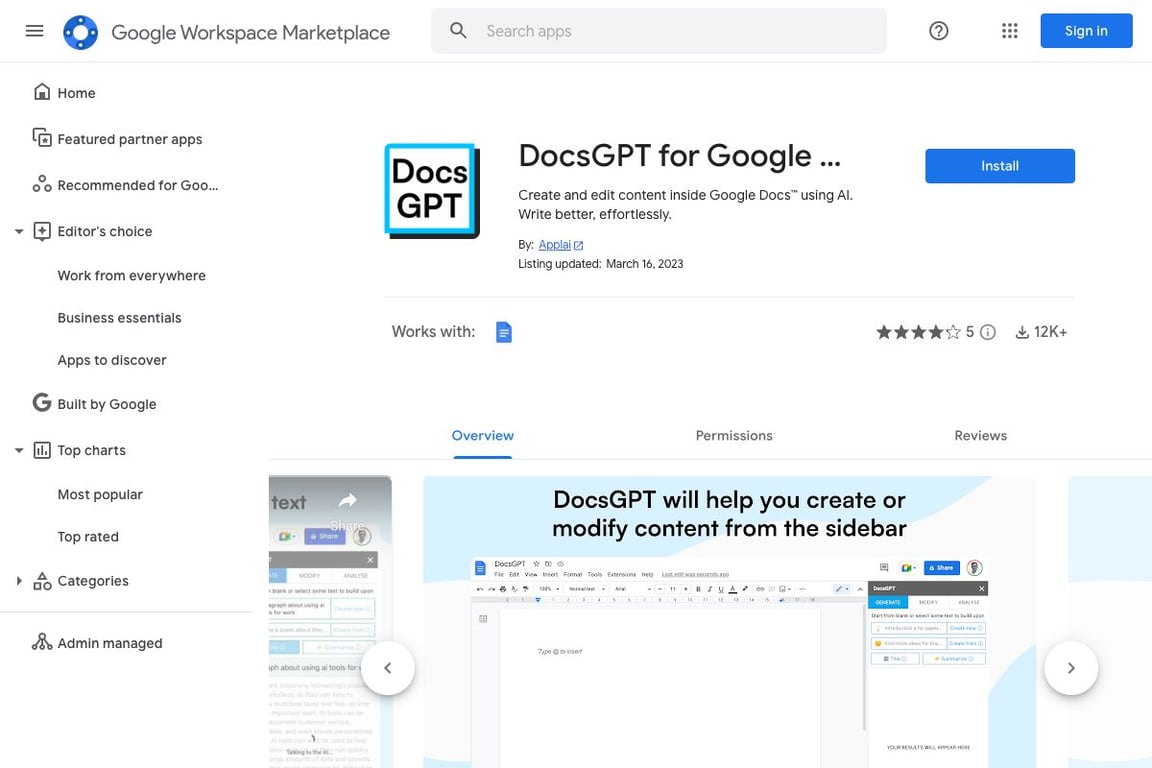Open Categories in sidebar

tap(93, 581)
